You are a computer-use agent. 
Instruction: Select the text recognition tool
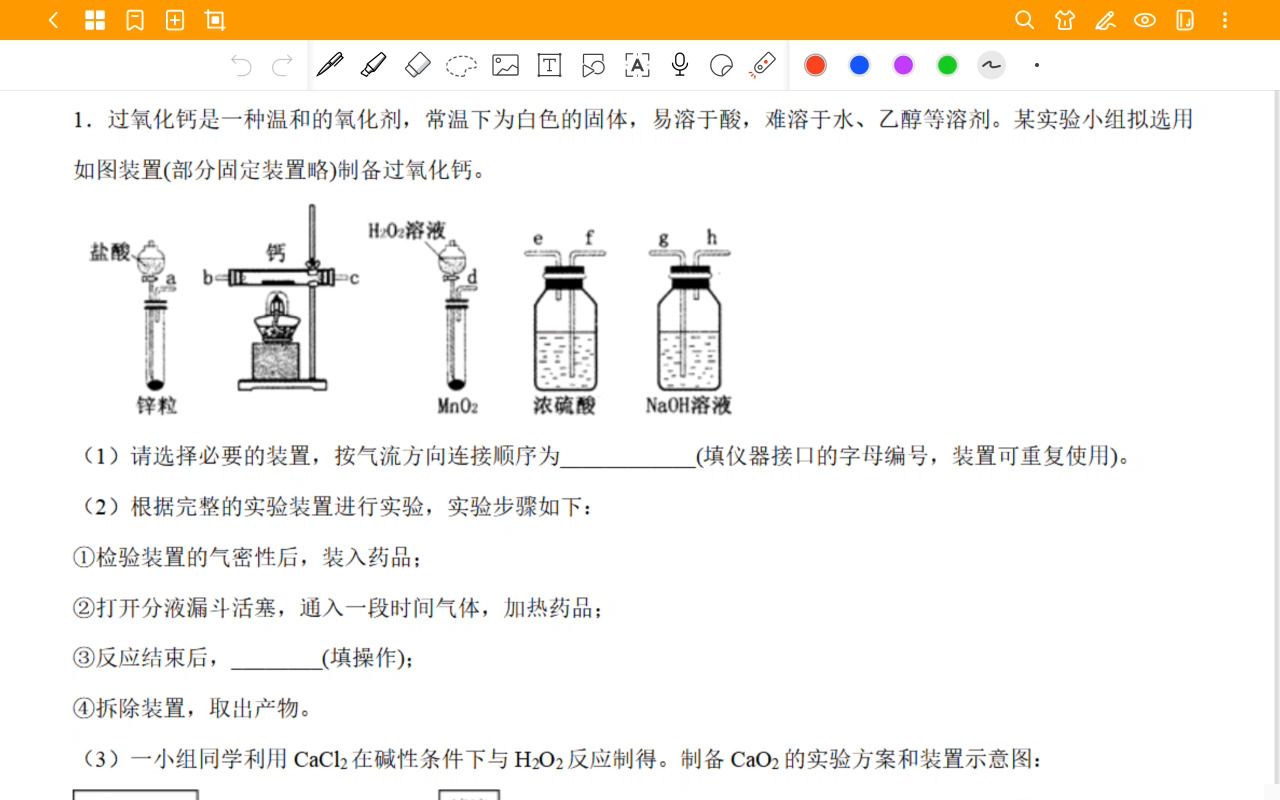click(x=637, y=66)
